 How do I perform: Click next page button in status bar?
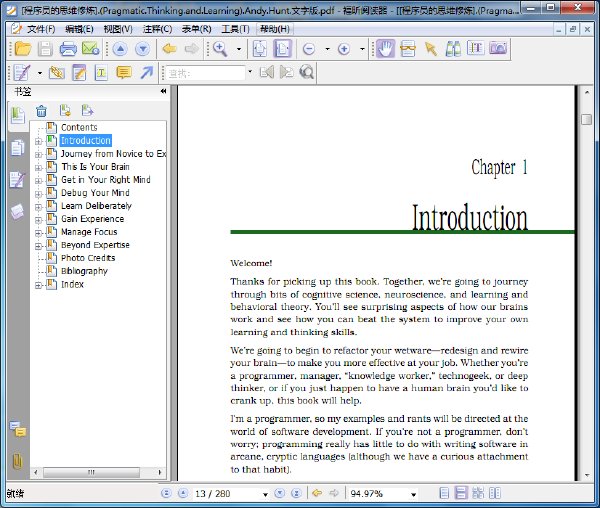click(x=280, y=493)
